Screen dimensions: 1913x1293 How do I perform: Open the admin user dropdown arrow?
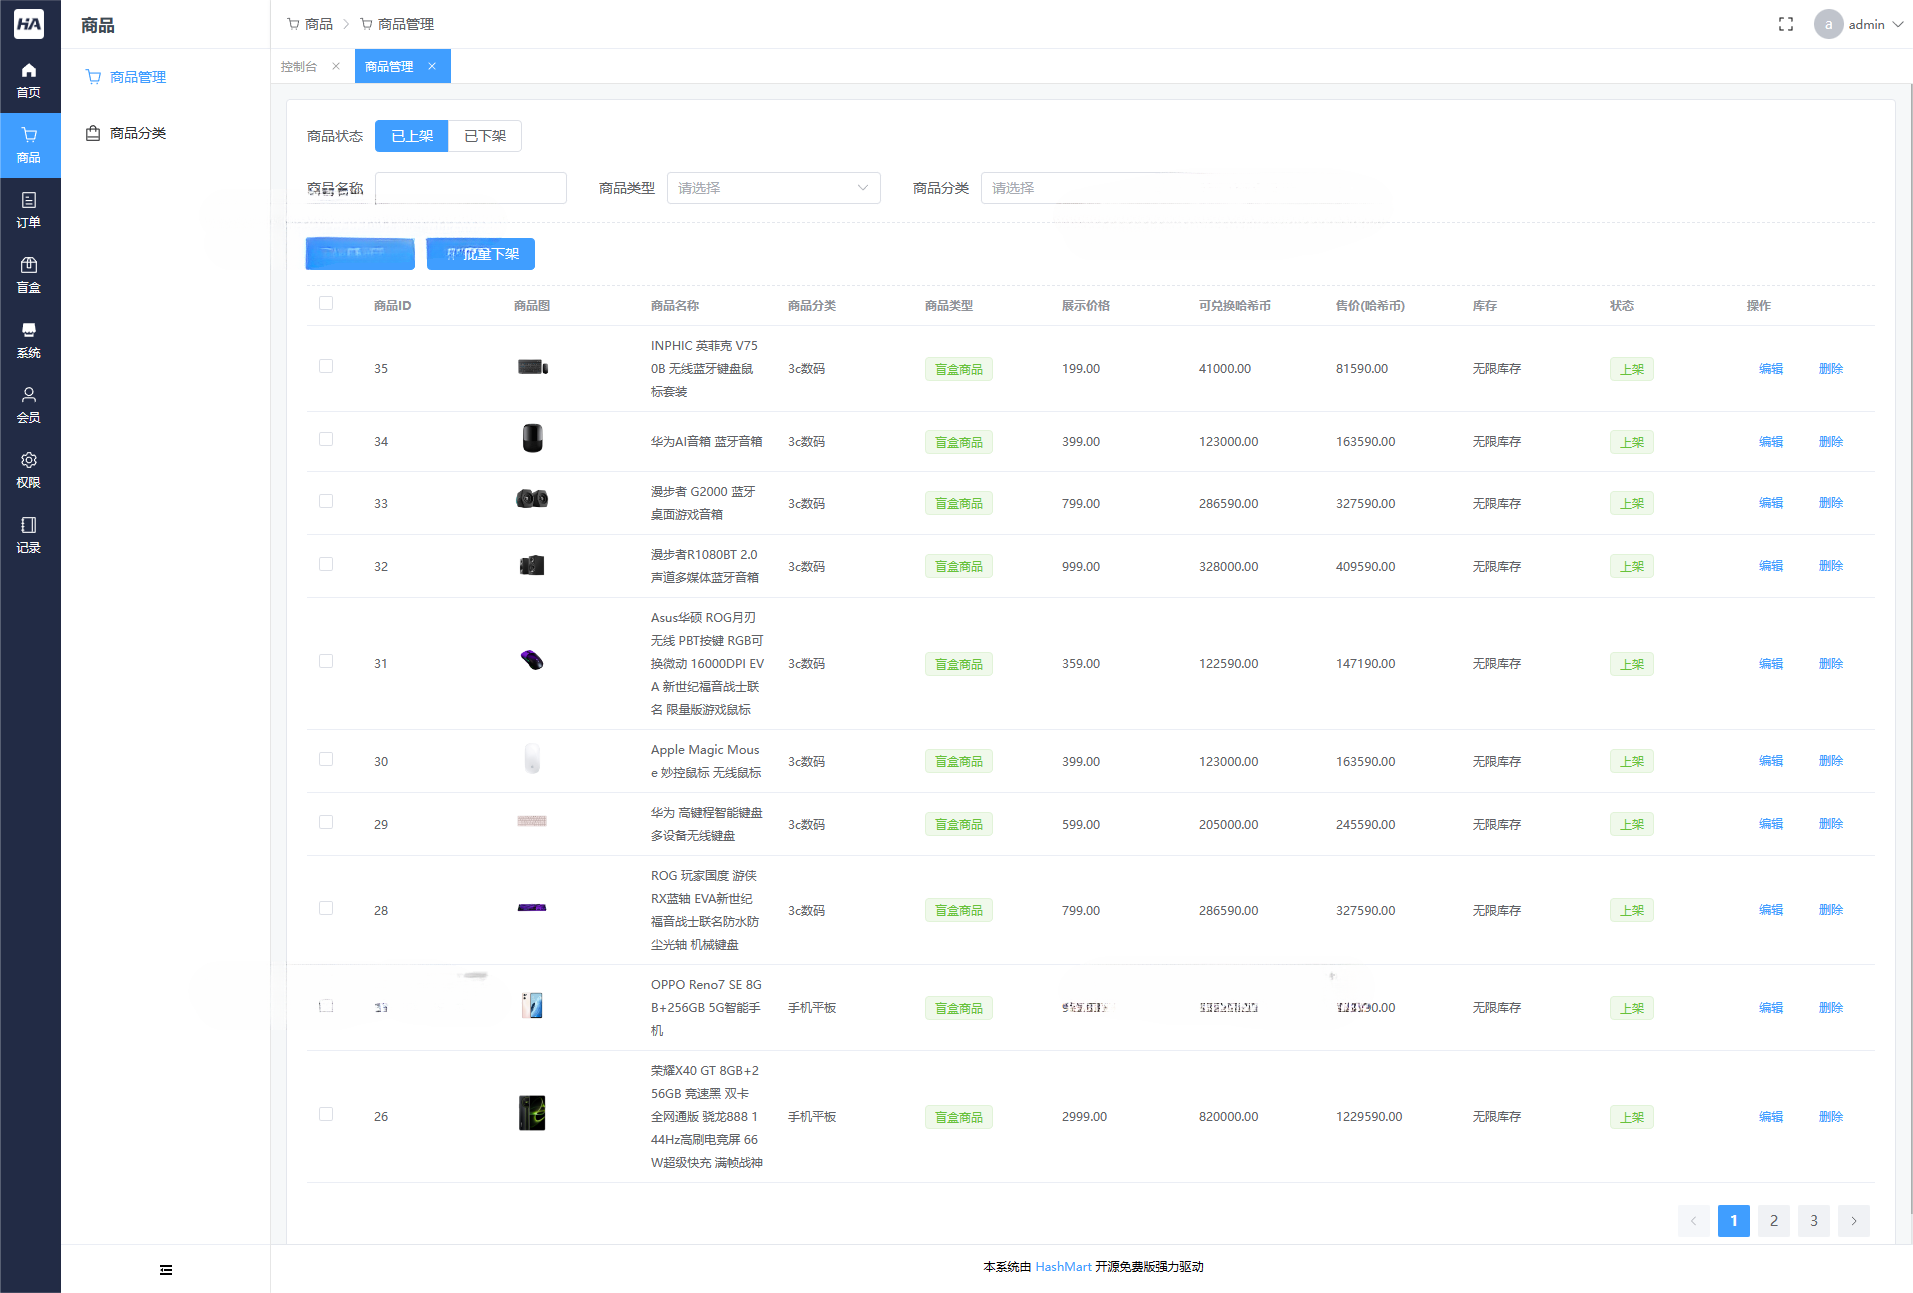[1898, 24]
